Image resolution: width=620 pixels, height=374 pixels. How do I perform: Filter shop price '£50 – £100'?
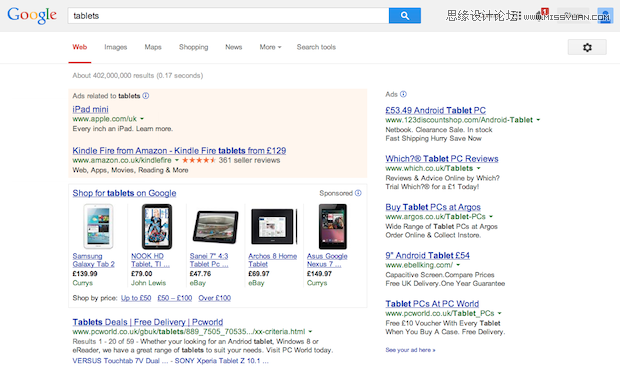click(175, 298)
